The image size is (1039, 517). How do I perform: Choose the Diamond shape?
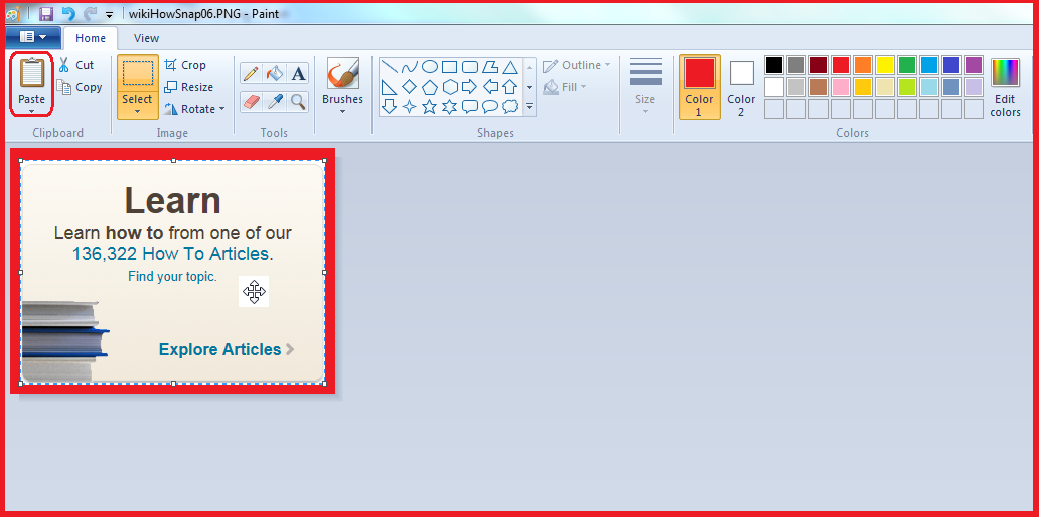pos(410,87)
